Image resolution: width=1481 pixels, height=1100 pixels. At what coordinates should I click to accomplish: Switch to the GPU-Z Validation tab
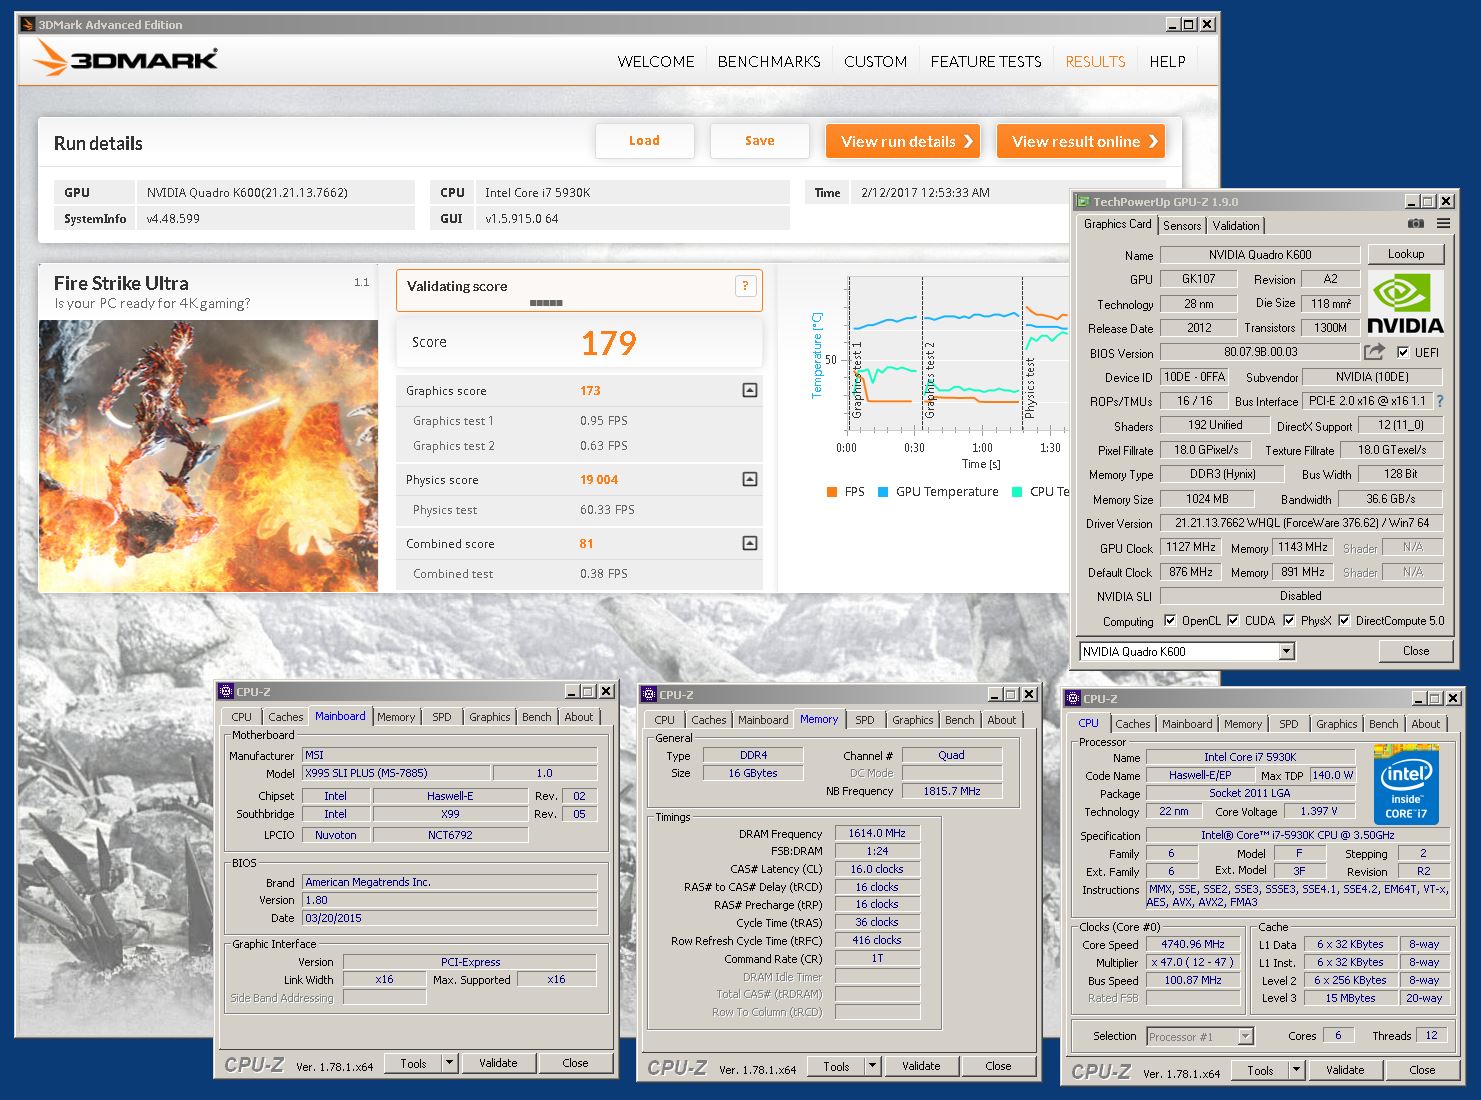[1236, 226]
